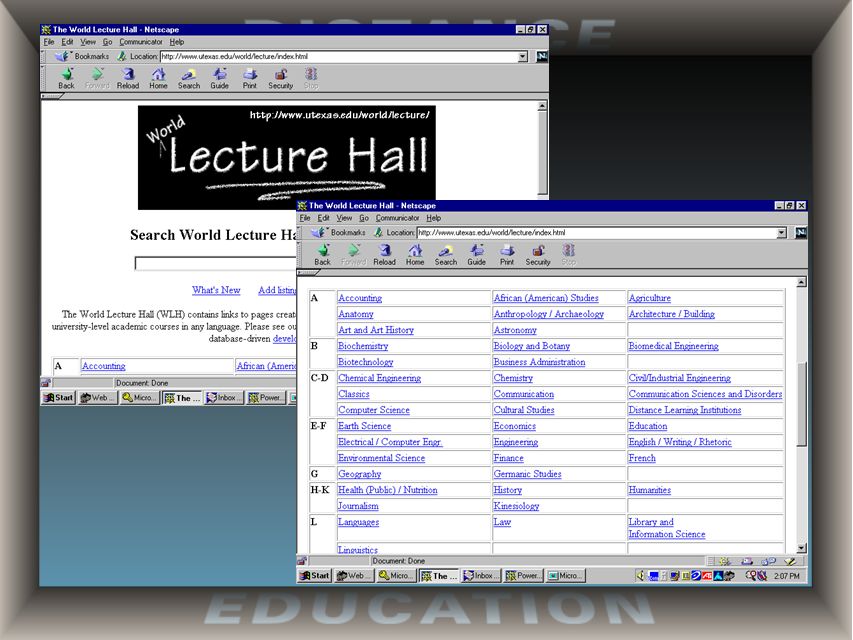853x640 pixels.
Task: Expand Location dropdown in front Netscape window
Action: [782, 232]
